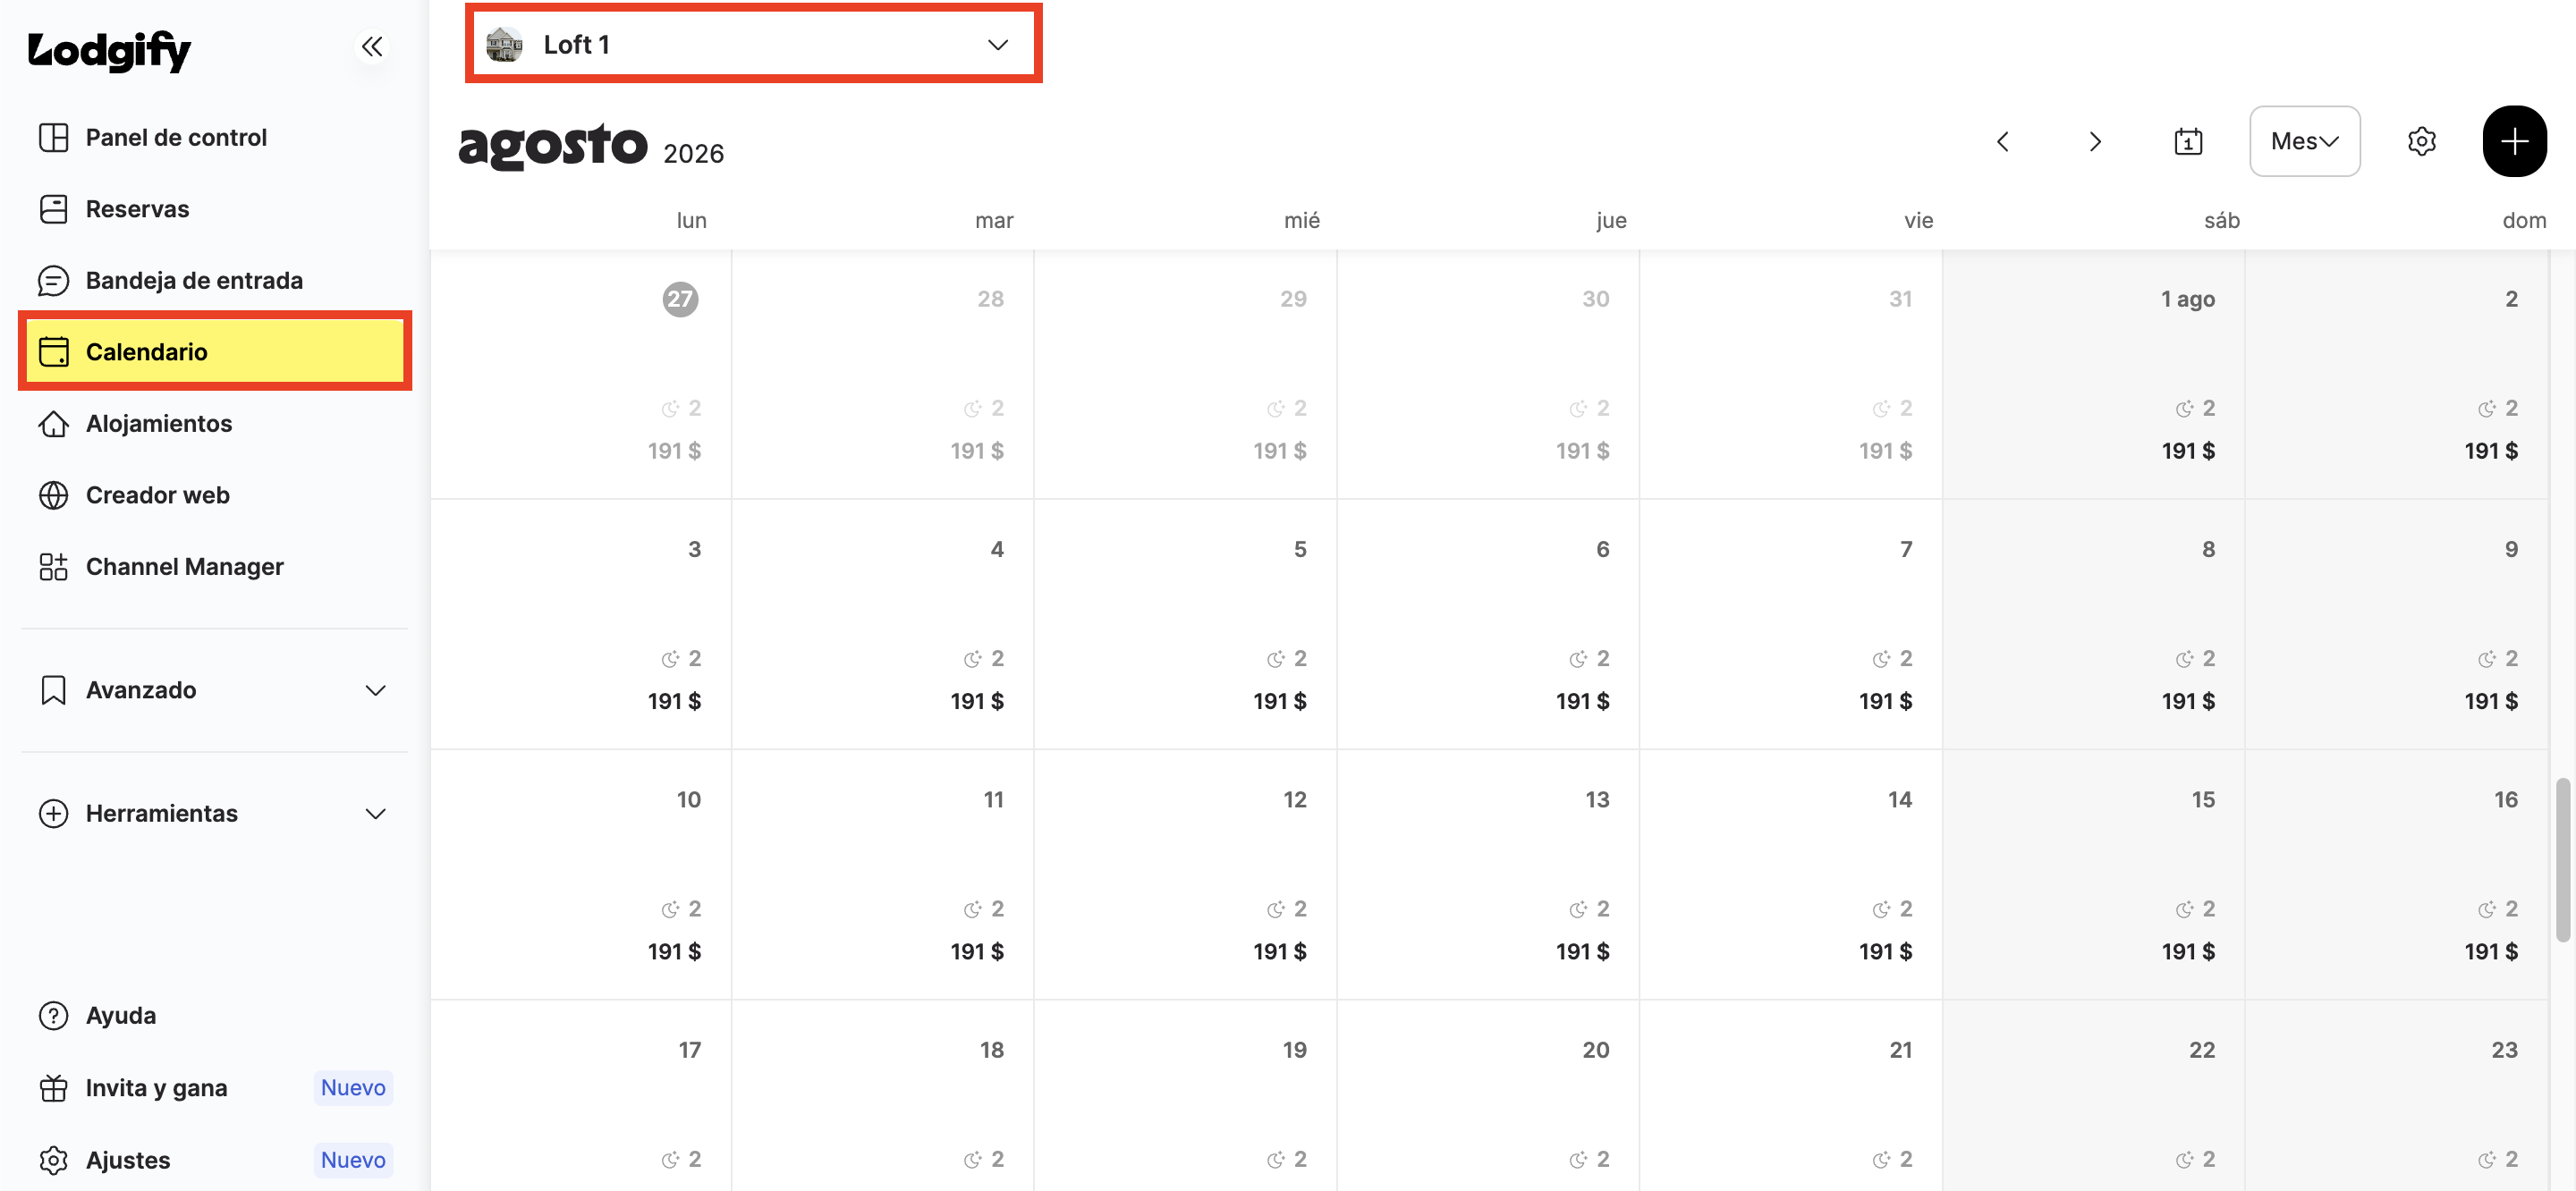
Task: Go to previous month arrow
Action: tap(2002, 142)
